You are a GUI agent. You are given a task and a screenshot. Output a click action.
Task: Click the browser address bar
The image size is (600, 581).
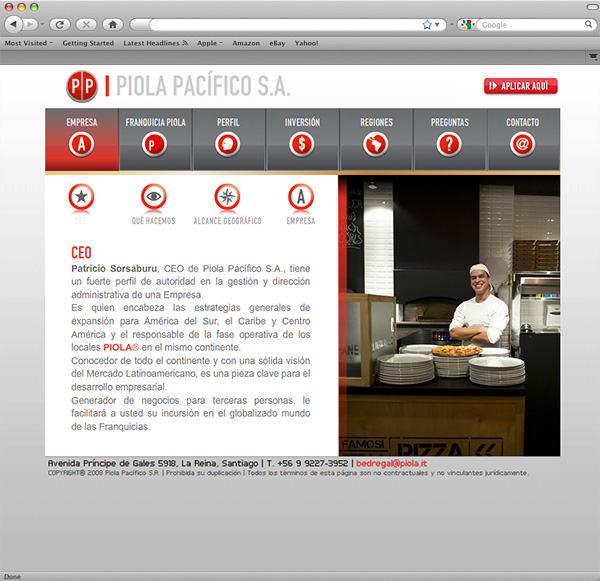tap(280, 24)
